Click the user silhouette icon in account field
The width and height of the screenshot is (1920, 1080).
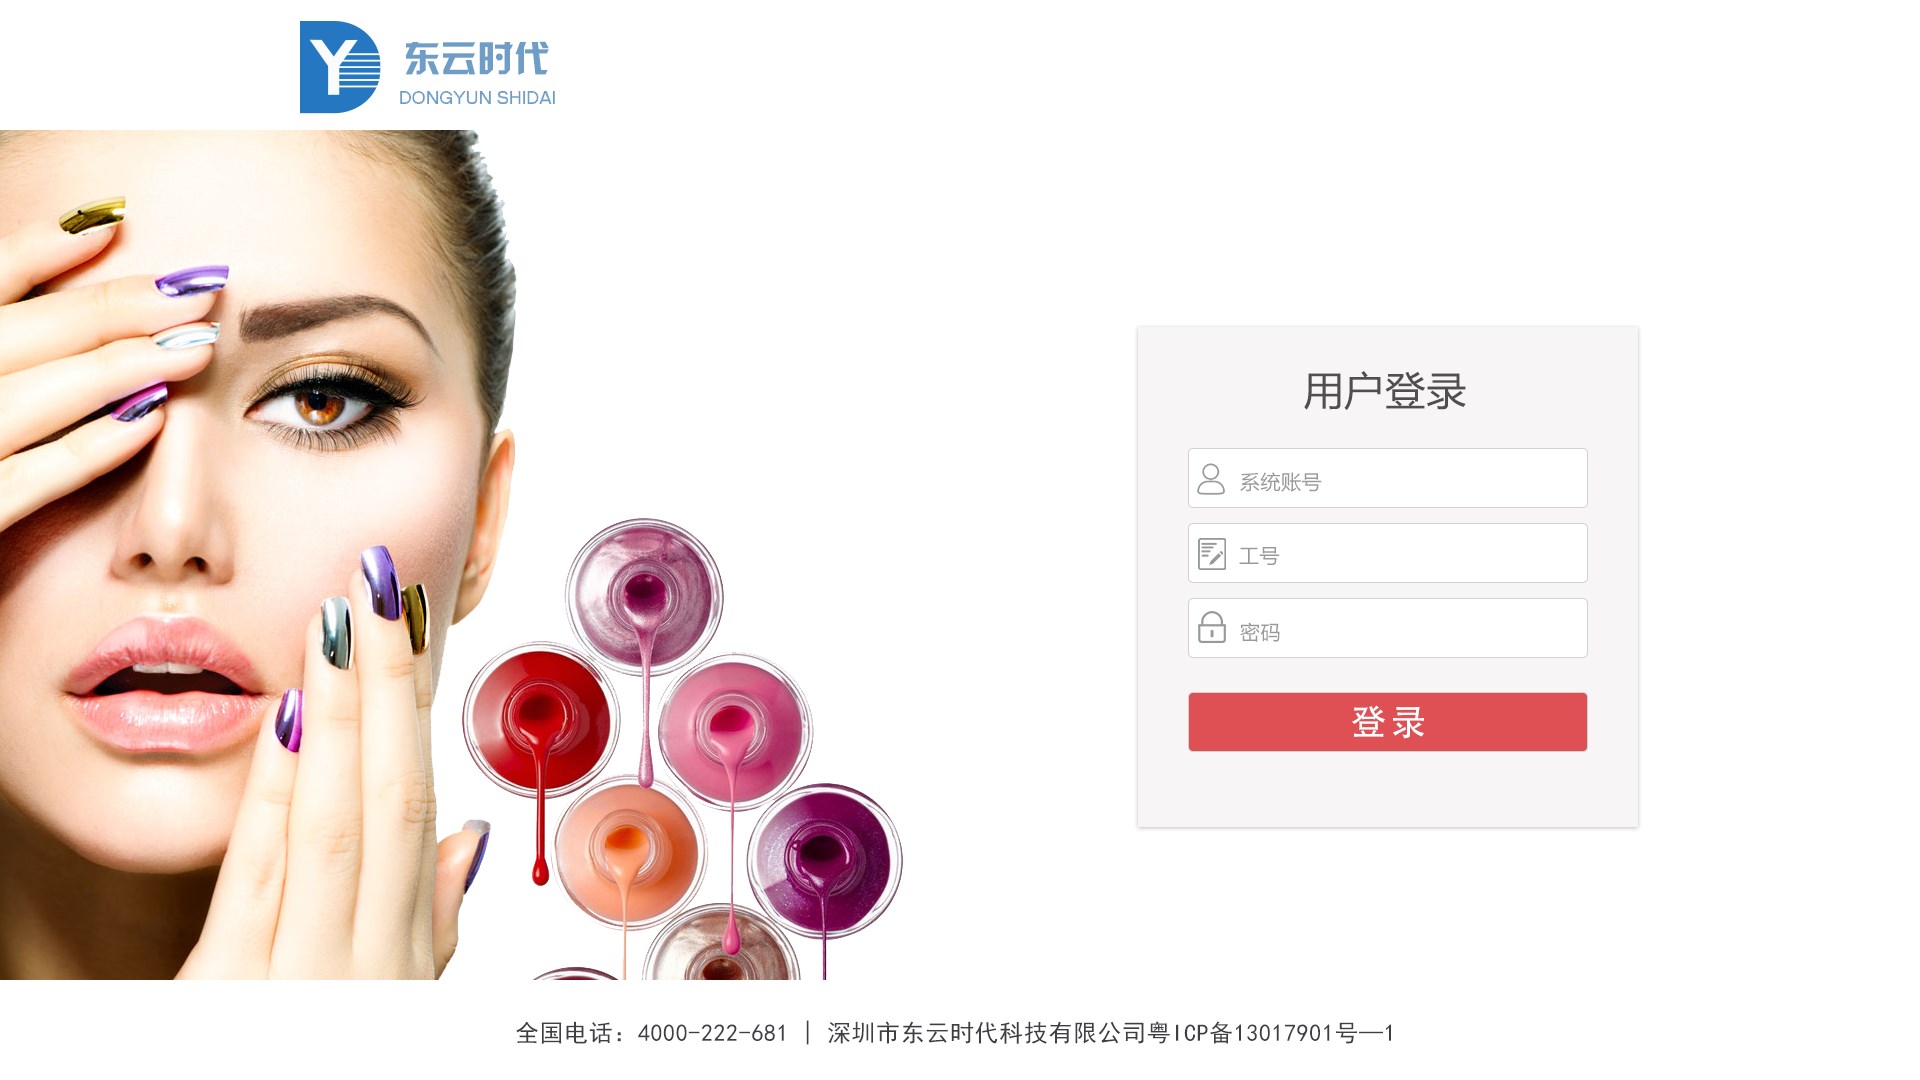1211,479
